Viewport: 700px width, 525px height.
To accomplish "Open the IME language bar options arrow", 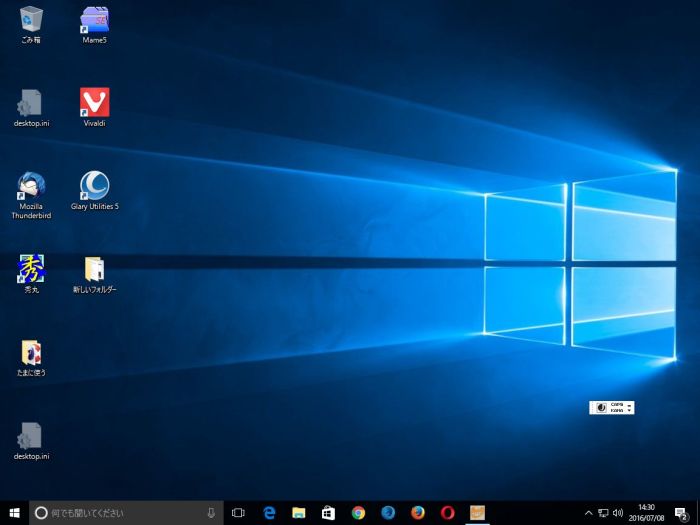I will point(629,410).
